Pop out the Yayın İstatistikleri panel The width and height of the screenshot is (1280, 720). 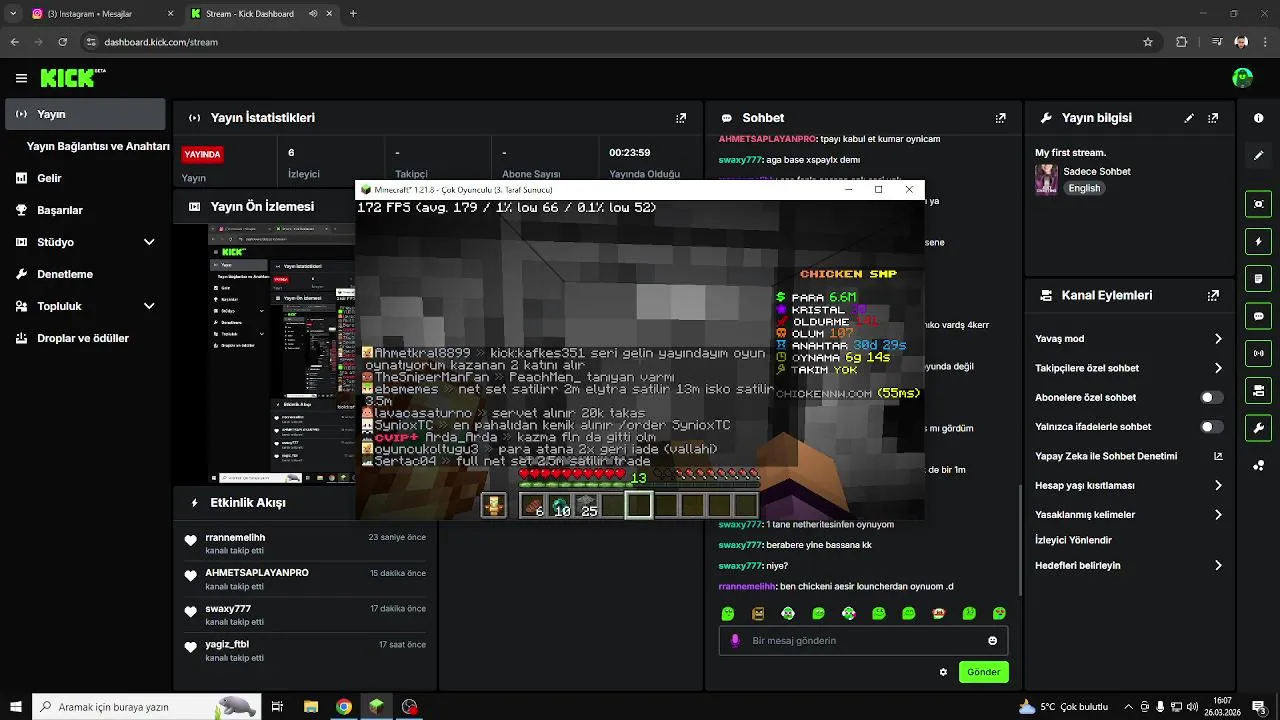pyautogui.click(x=681, y=118)
